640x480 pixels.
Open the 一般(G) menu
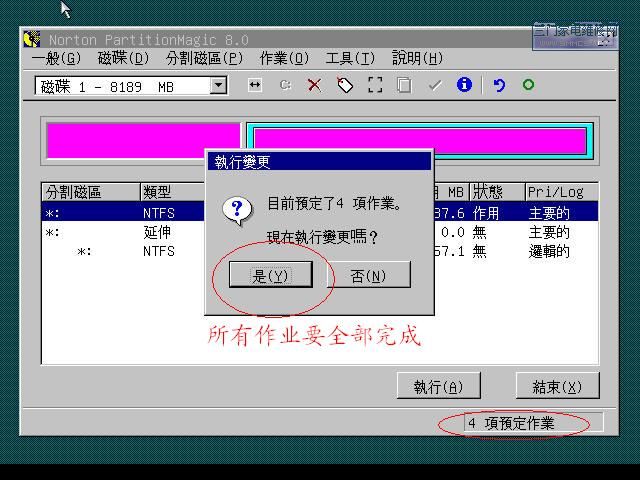coord(57,59)
